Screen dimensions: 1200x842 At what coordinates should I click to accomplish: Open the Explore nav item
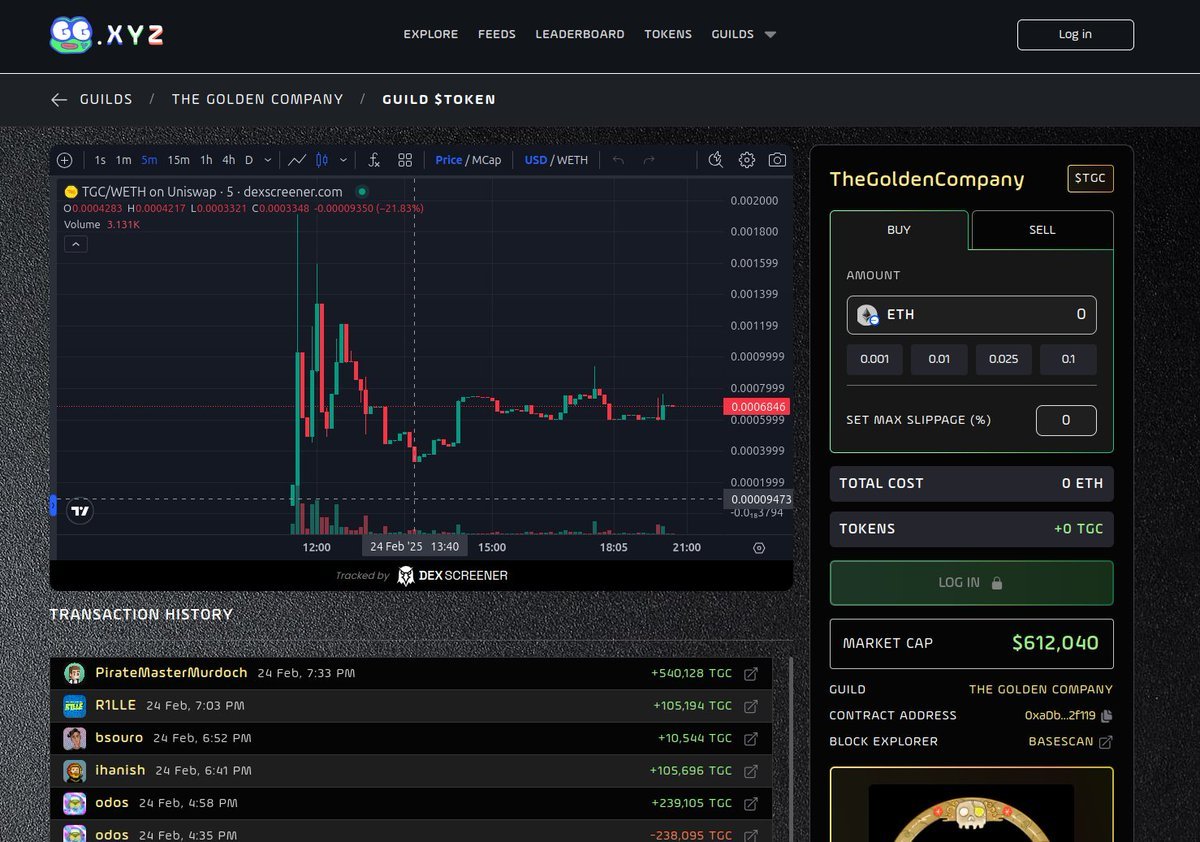tap(431, 34)
